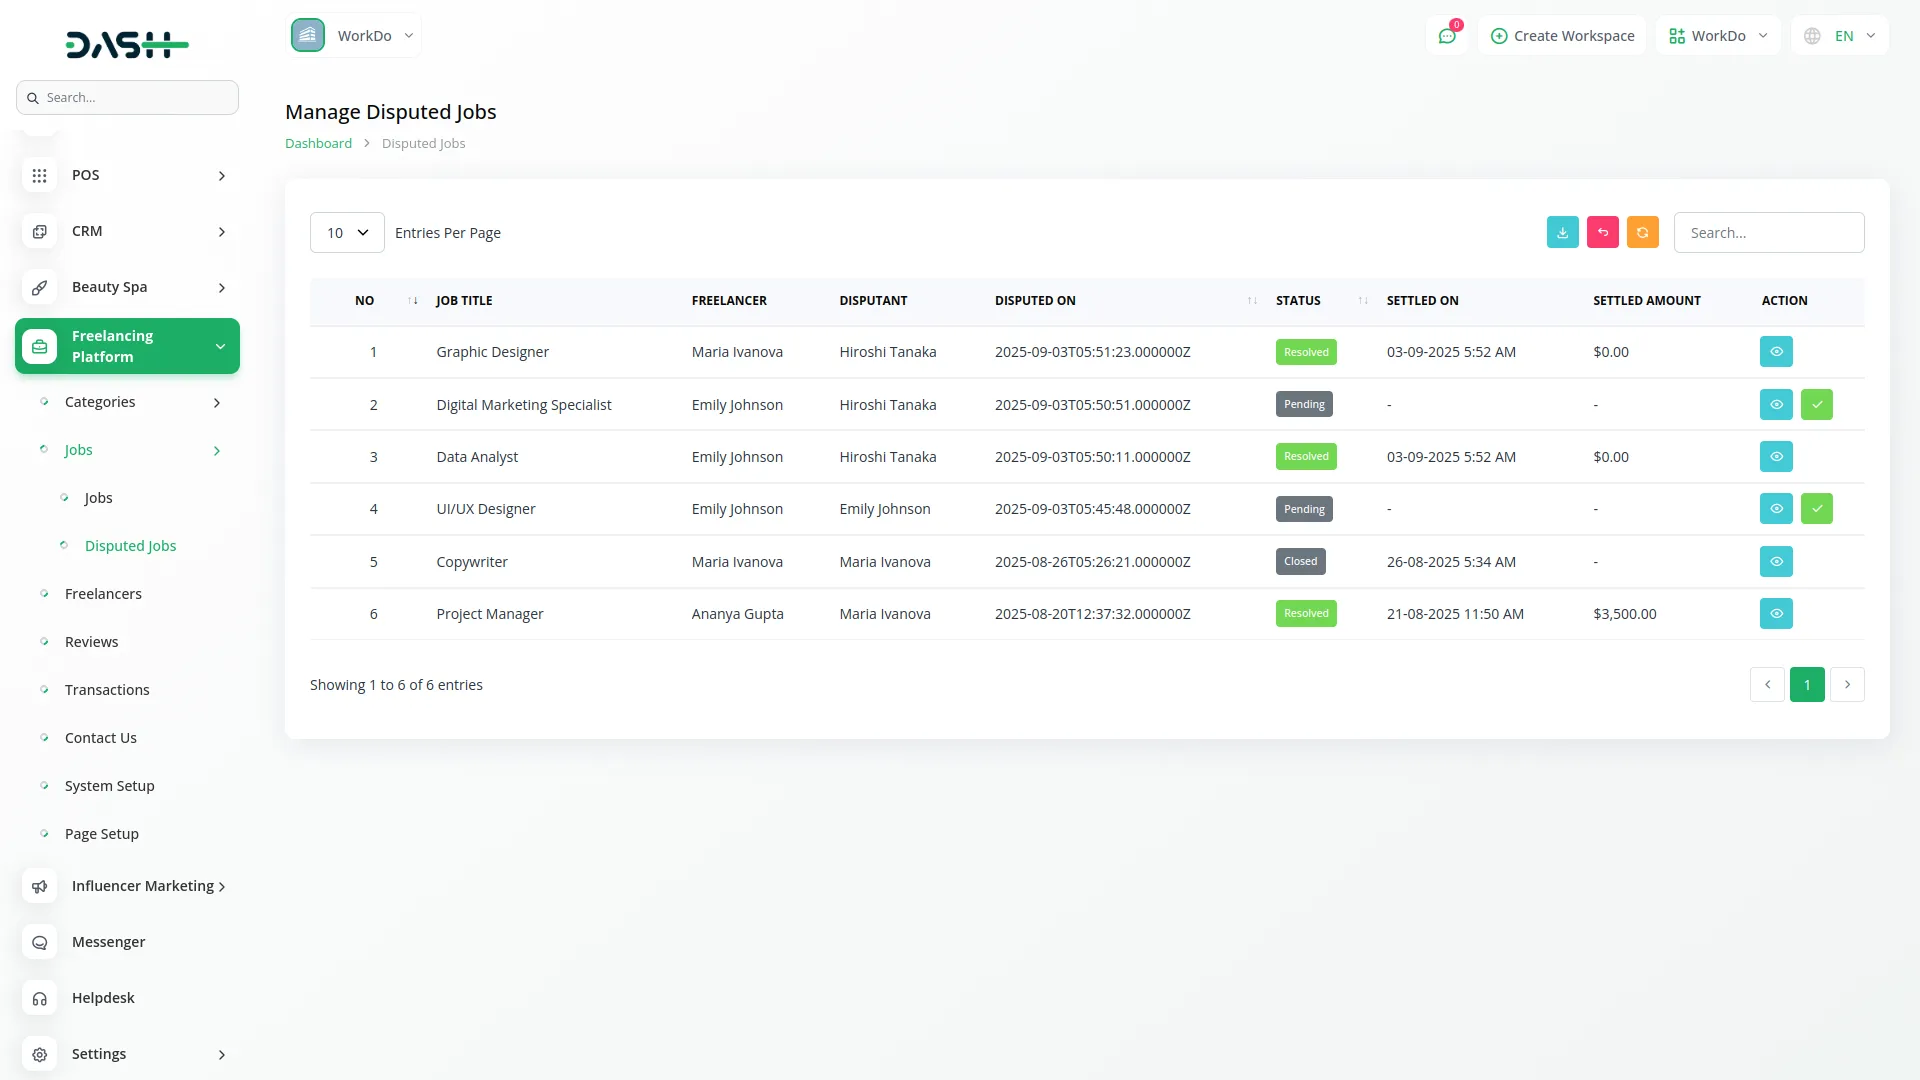Click the Create Workspace button
The image size is (1920, 1080).
click(x=1562, y=35)
